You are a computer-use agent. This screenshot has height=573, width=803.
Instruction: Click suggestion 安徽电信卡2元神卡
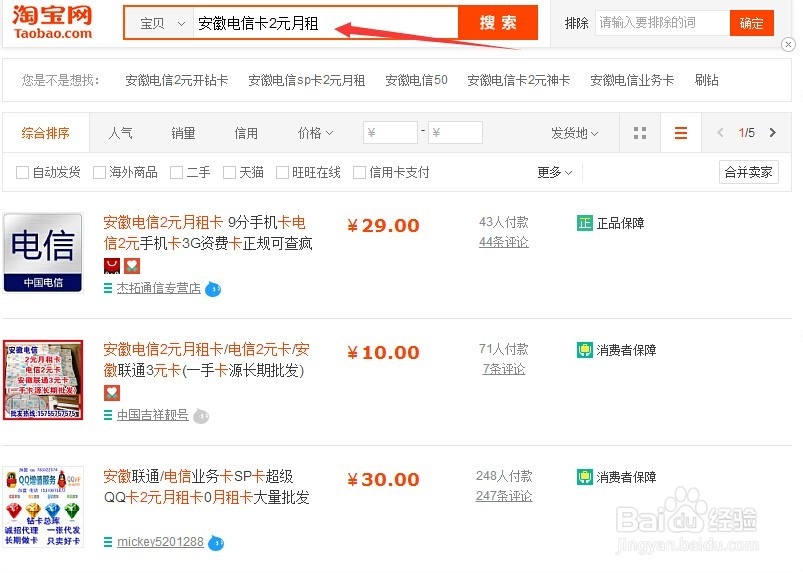(x=518, y=80)
